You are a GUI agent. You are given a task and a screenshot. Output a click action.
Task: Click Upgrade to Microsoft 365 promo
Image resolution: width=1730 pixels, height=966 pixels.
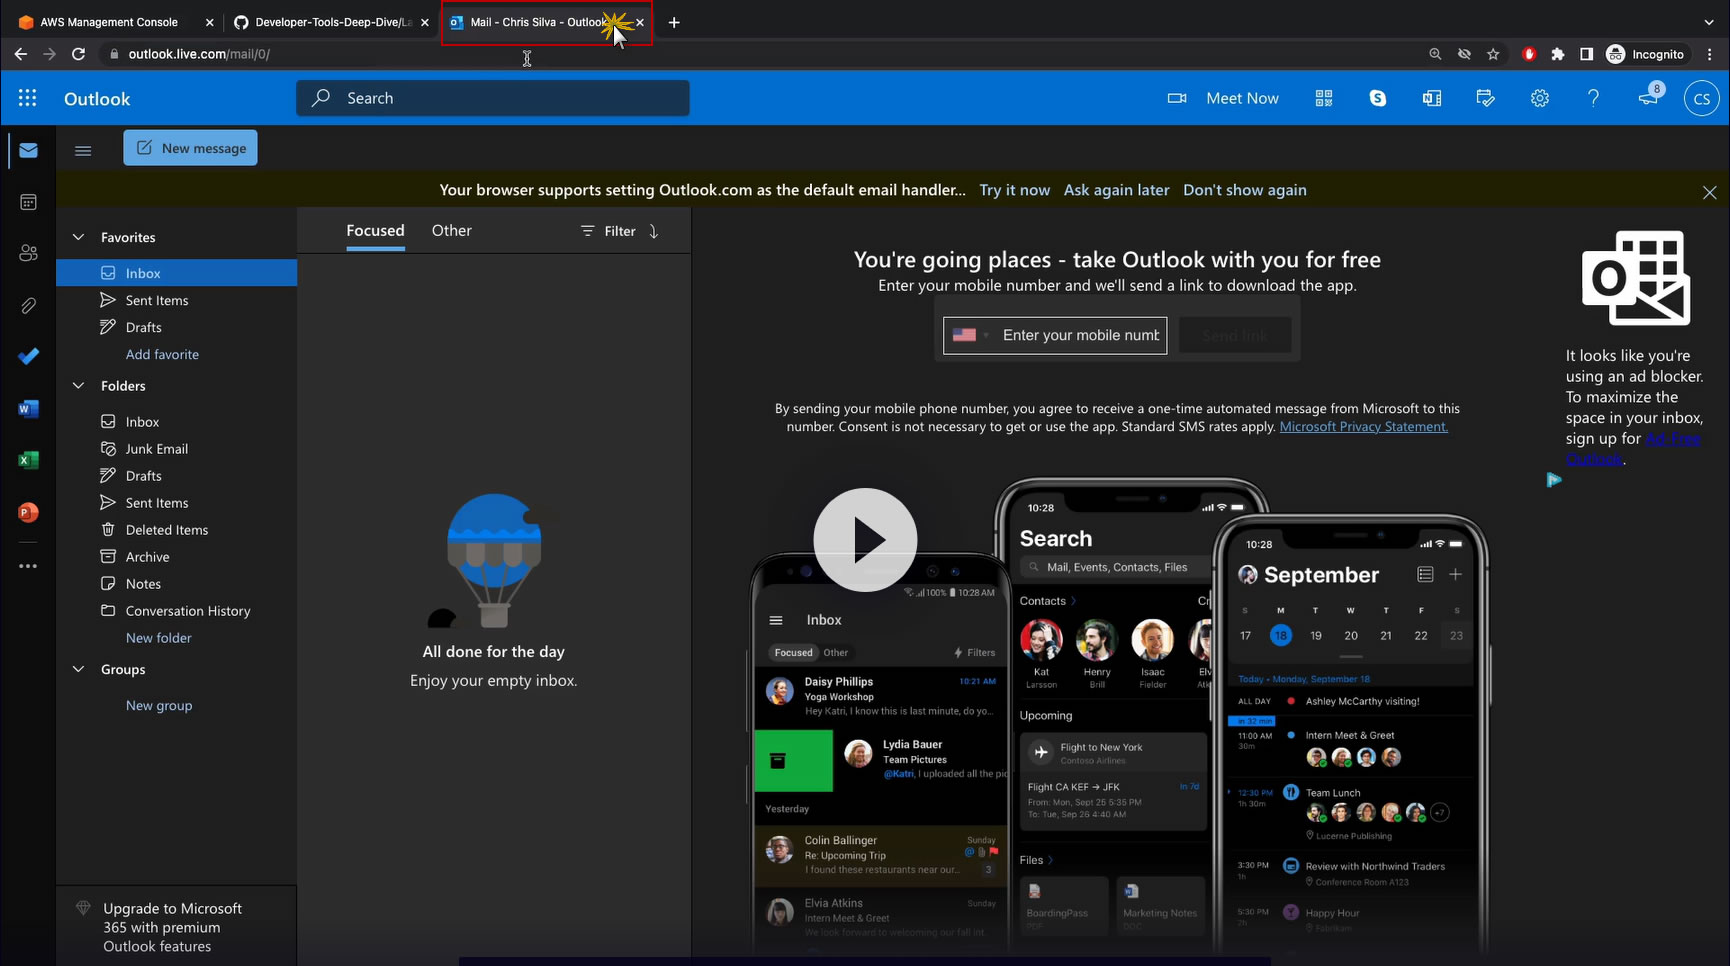[x=176, y=927]
